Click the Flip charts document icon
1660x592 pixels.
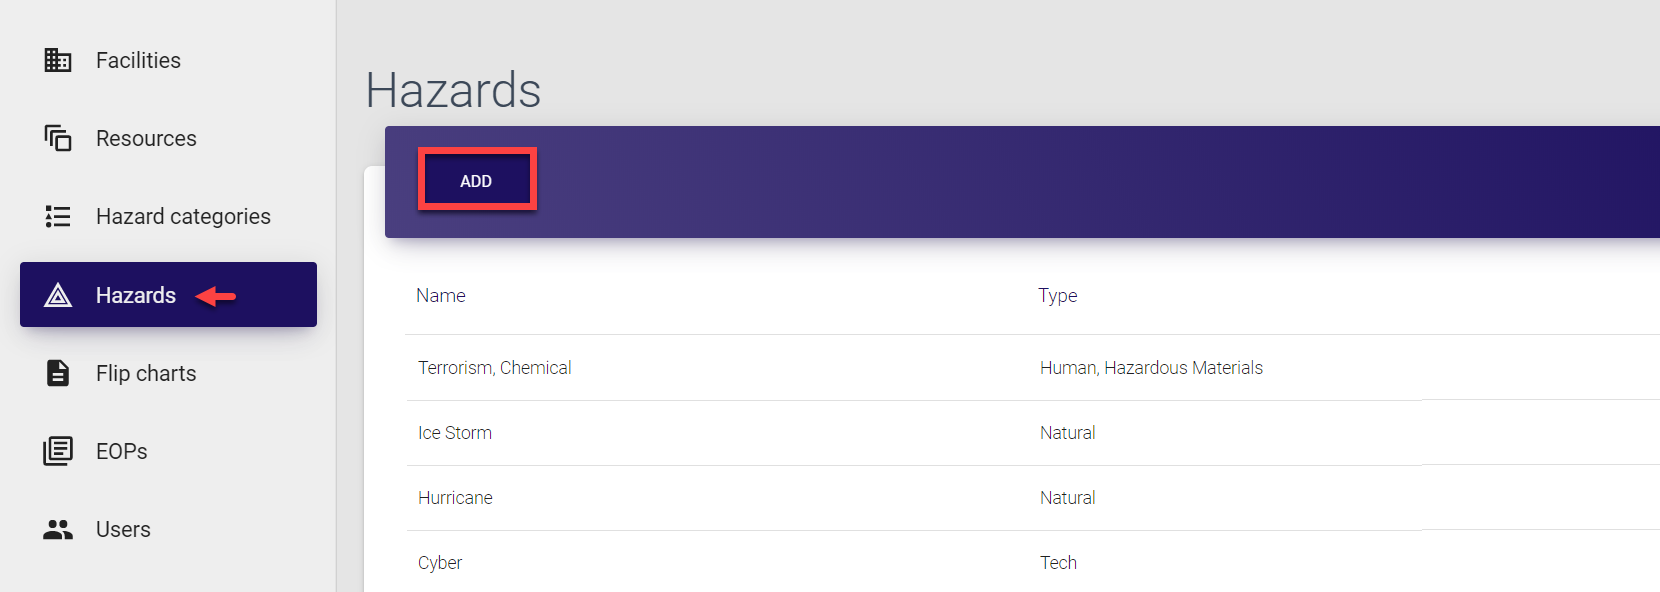58,373
